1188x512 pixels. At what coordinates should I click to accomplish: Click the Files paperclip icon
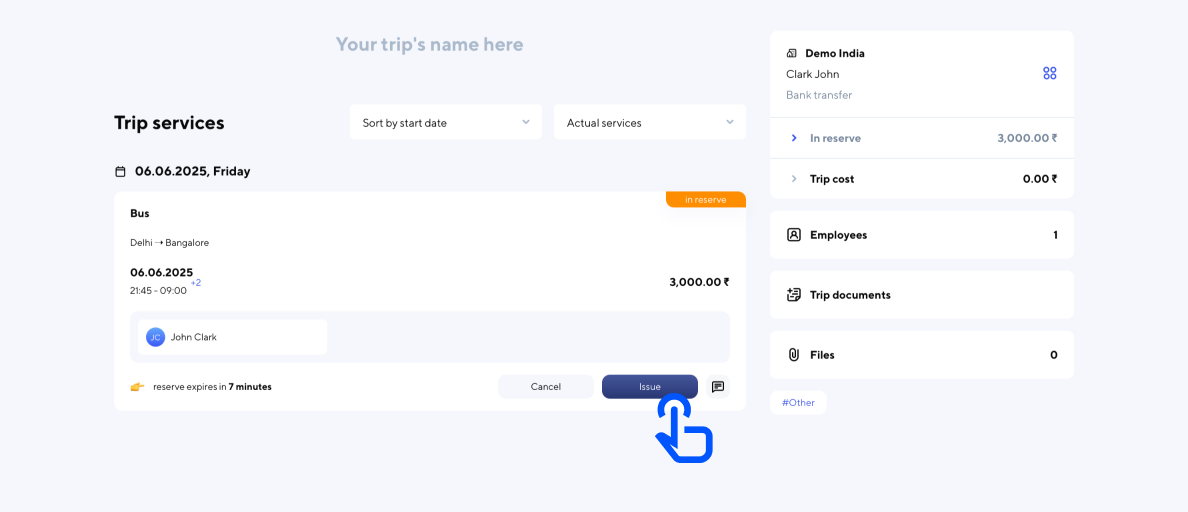794,355
